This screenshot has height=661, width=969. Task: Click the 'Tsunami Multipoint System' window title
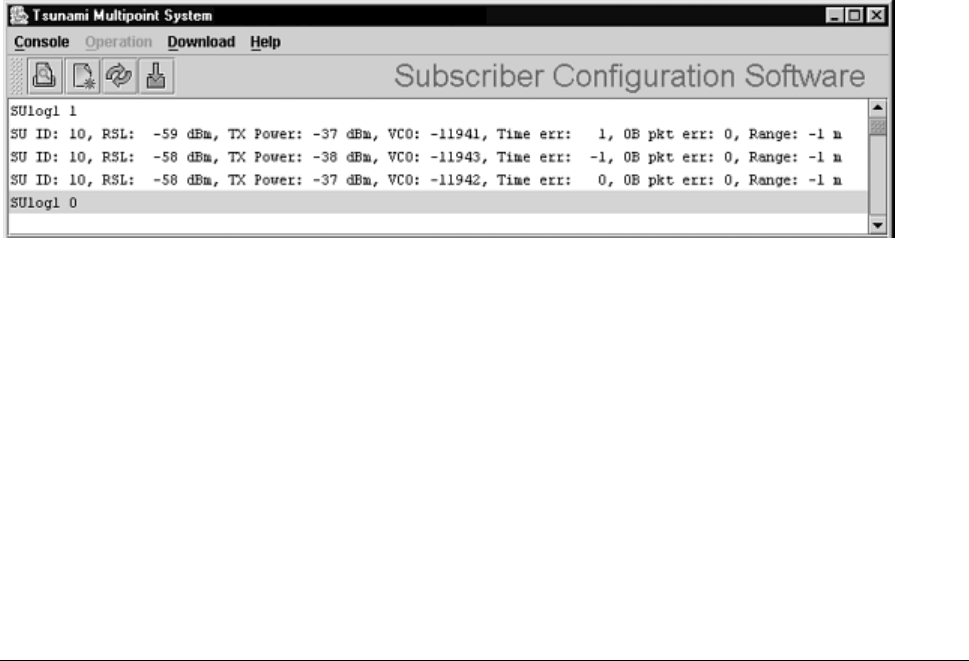(x=122, y=15)
